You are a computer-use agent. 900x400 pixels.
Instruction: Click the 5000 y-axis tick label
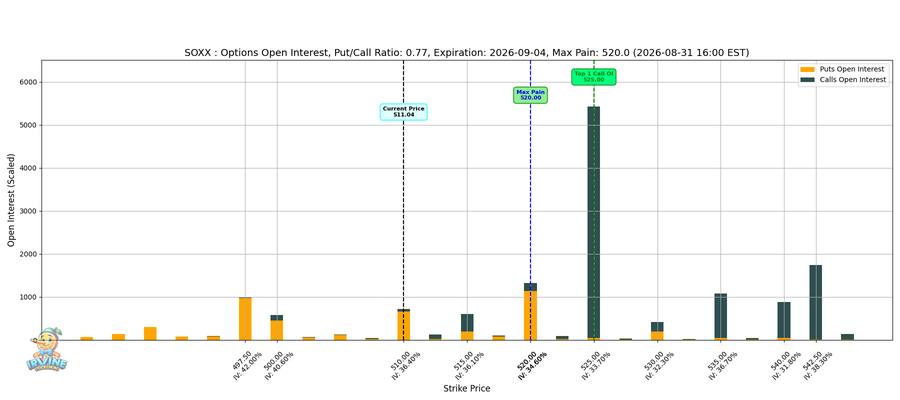tap(29, 125)
